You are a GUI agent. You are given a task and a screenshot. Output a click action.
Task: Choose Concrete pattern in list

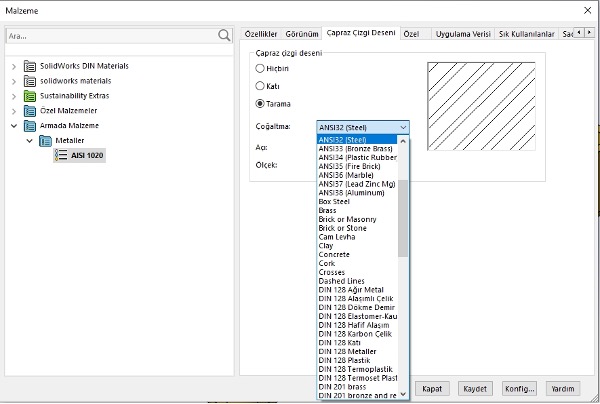pyautogui.click(x=357, y=254)
